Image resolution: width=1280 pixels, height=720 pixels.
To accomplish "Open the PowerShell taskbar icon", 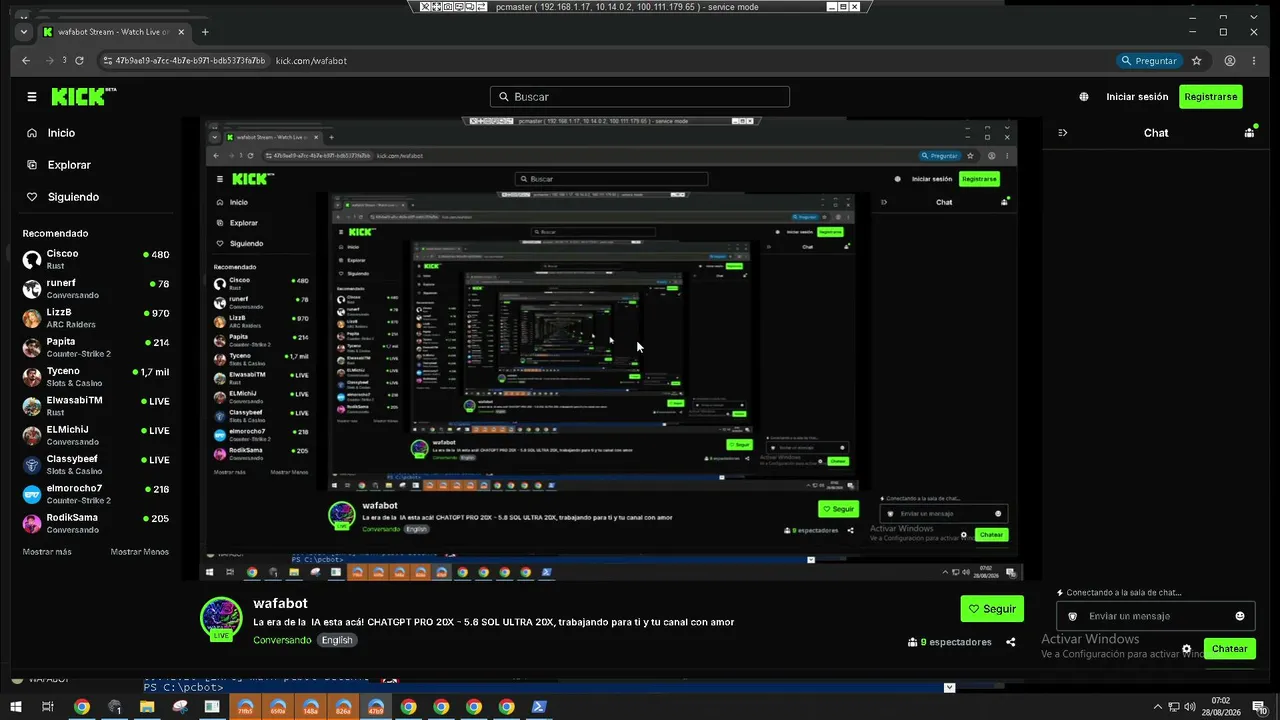I will [538, 707].
